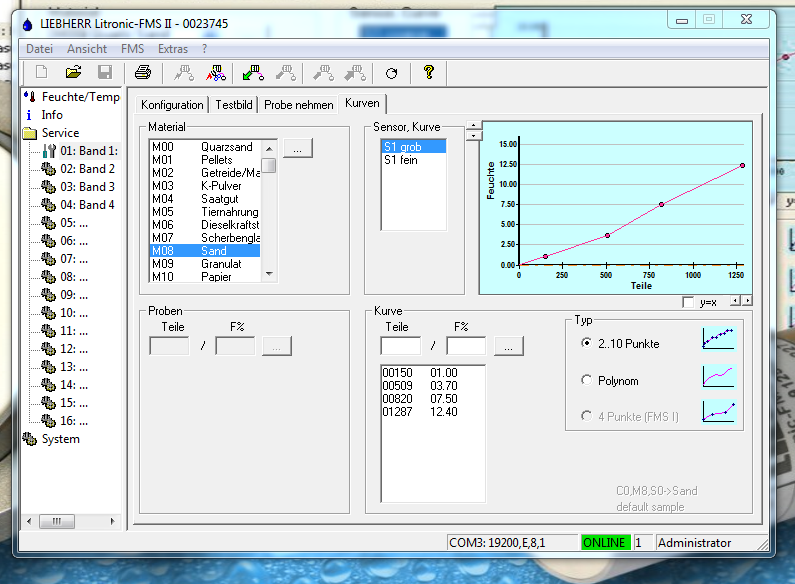
Task: Select material M08 Sand
Action: (205, 250)
